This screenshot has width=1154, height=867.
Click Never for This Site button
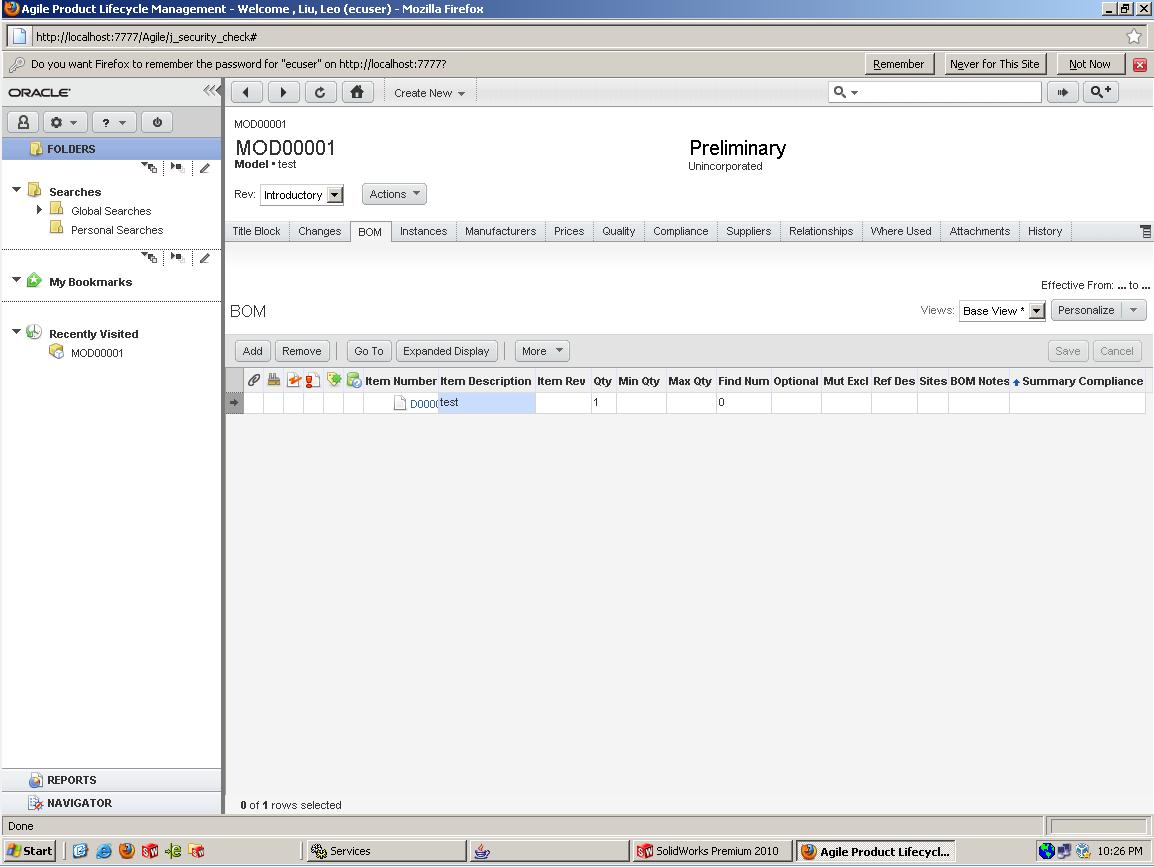[x=994, y=64]
